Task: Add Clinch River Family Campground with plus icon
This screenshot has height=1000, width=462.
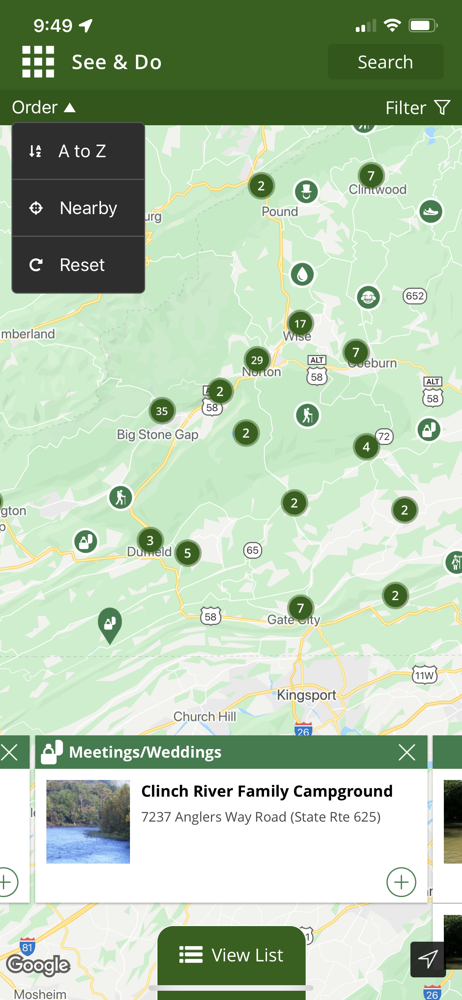Action: [401, 881]
